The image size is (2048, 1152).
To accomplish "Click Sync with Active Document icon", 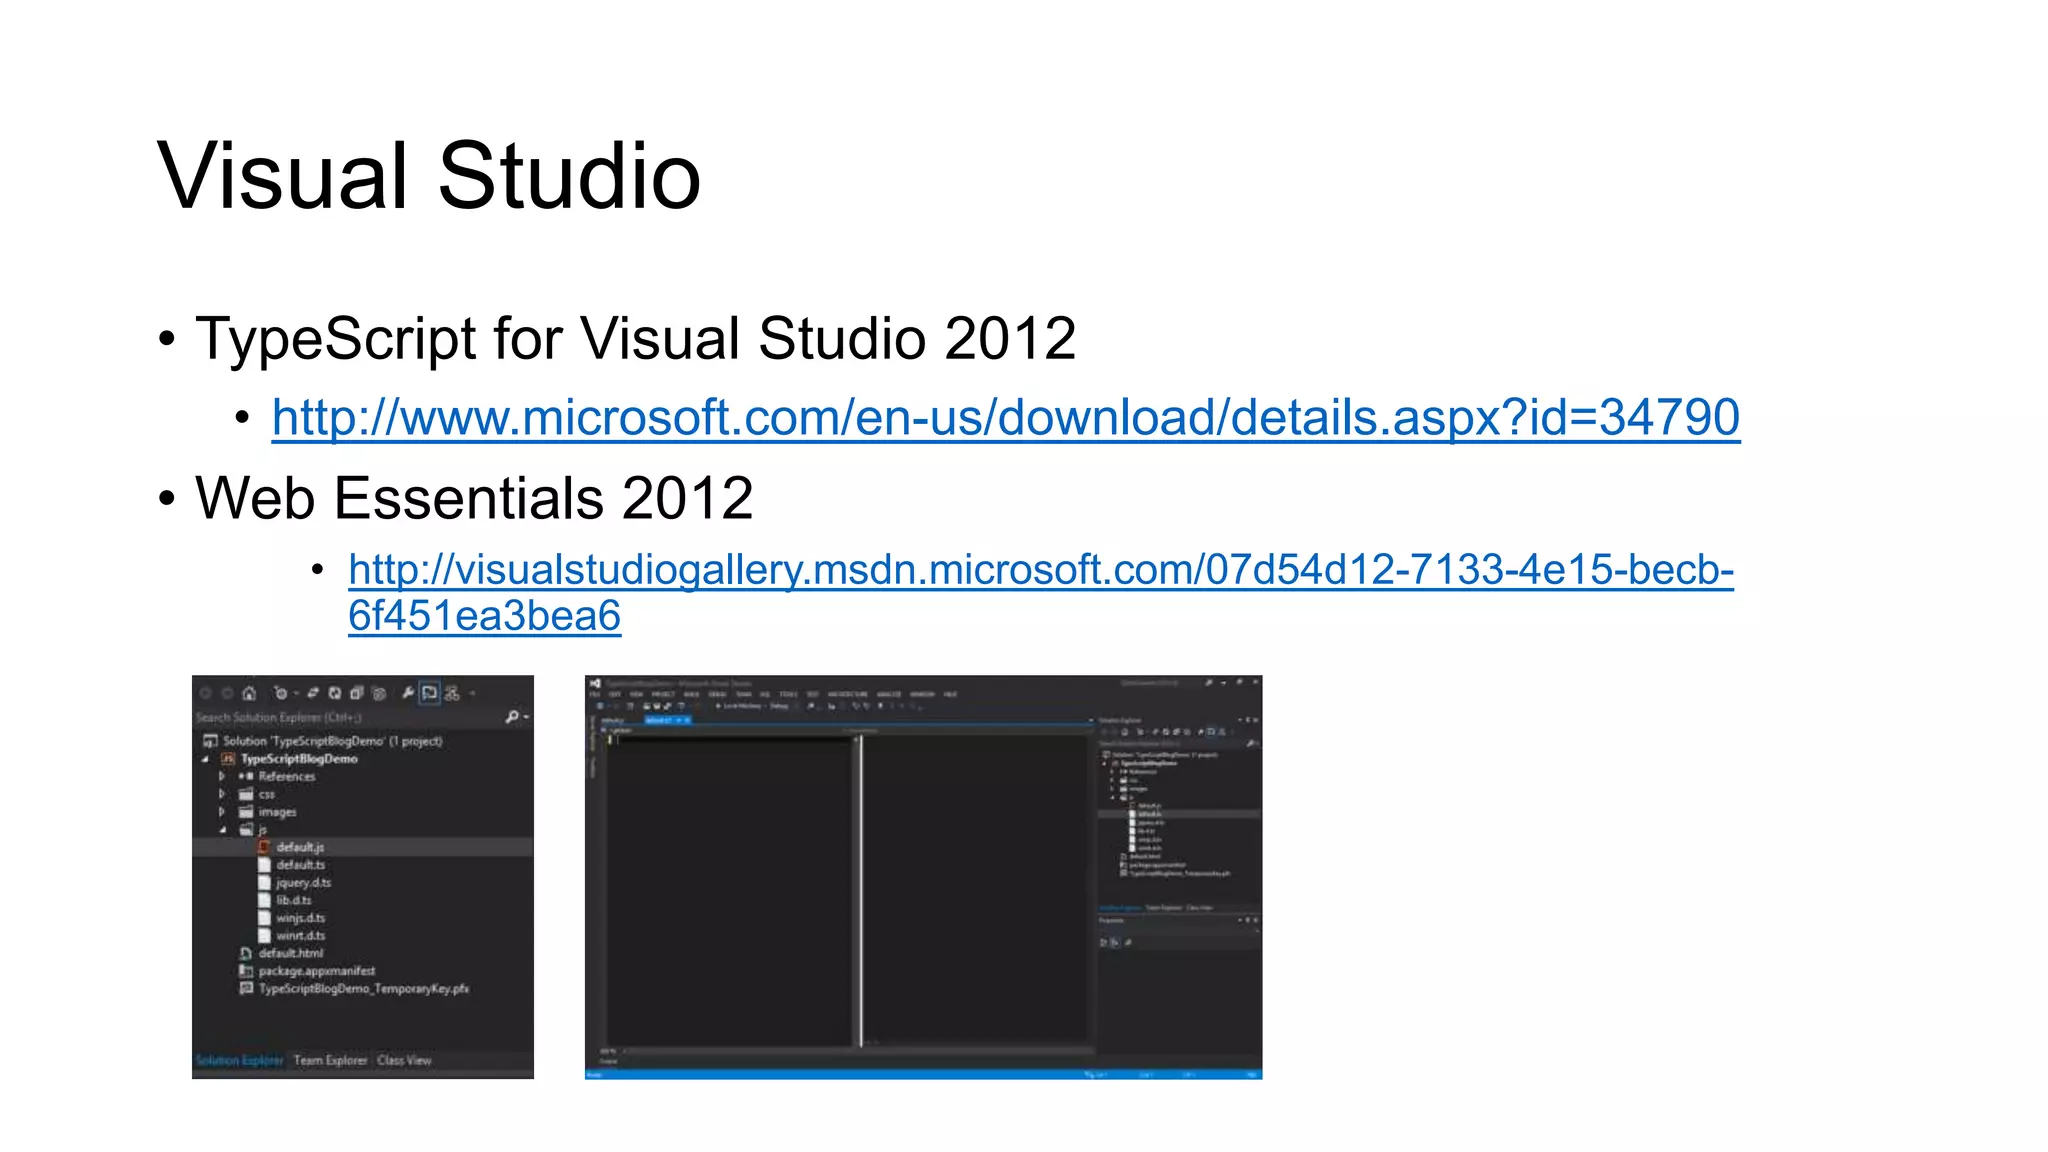I will [313, 693].
